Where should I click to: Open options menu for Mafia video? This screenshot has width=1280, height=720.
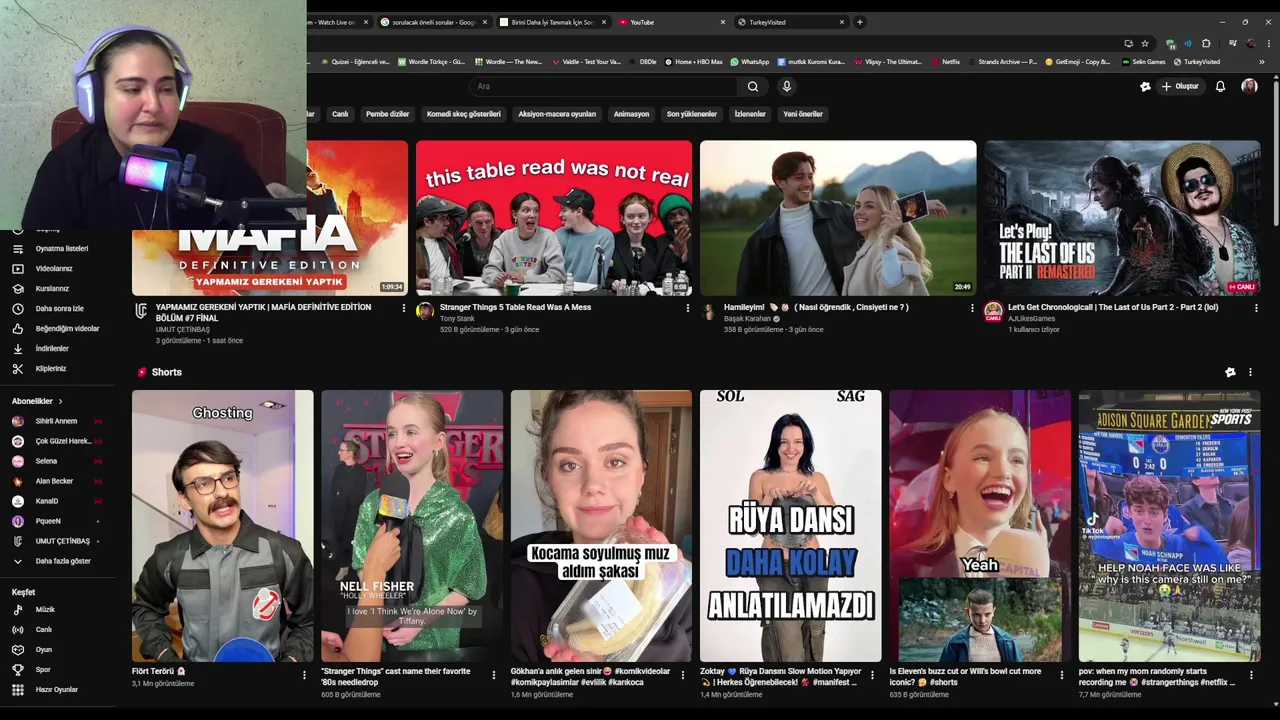(404, 308)
